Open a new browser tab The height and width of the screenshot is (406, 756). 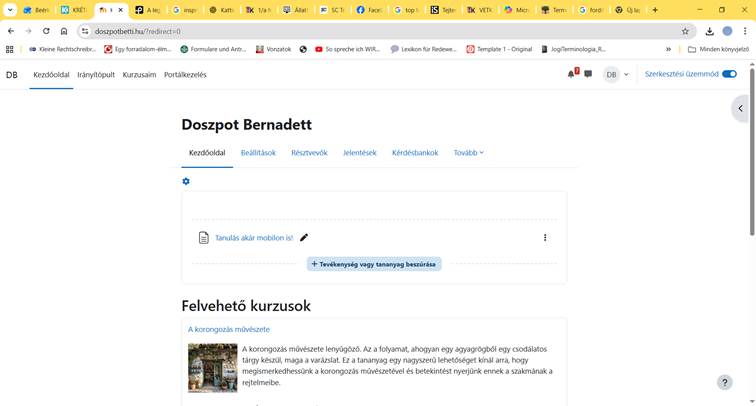coord(655,10)
